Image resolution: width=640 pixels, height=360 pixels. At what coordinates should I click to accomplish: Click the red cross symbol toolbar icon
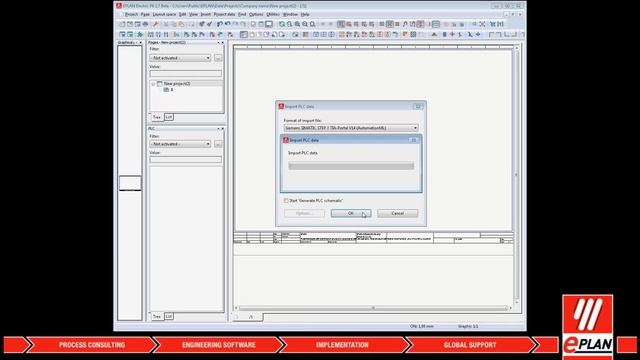pos(452,35)
